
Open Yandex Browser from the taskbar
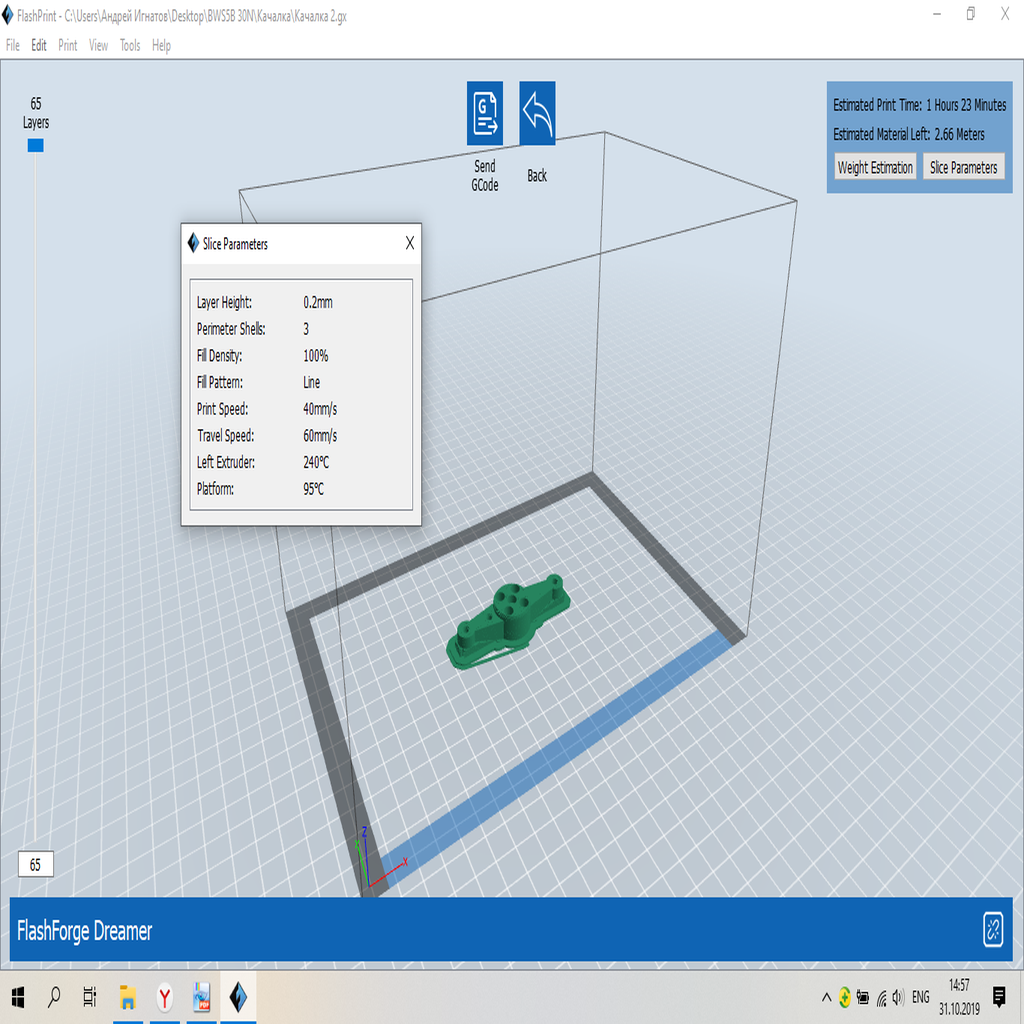tap(164, 997)
